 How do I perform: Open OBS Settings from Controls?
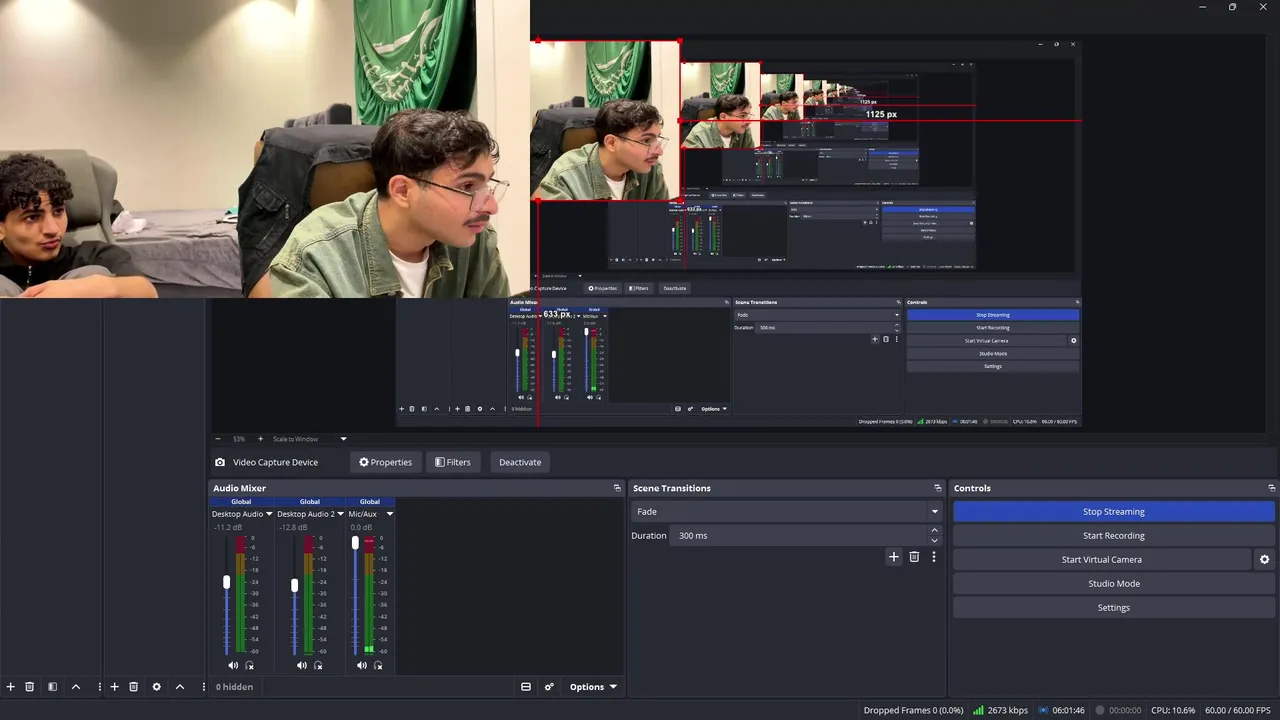pos(1113,608)
